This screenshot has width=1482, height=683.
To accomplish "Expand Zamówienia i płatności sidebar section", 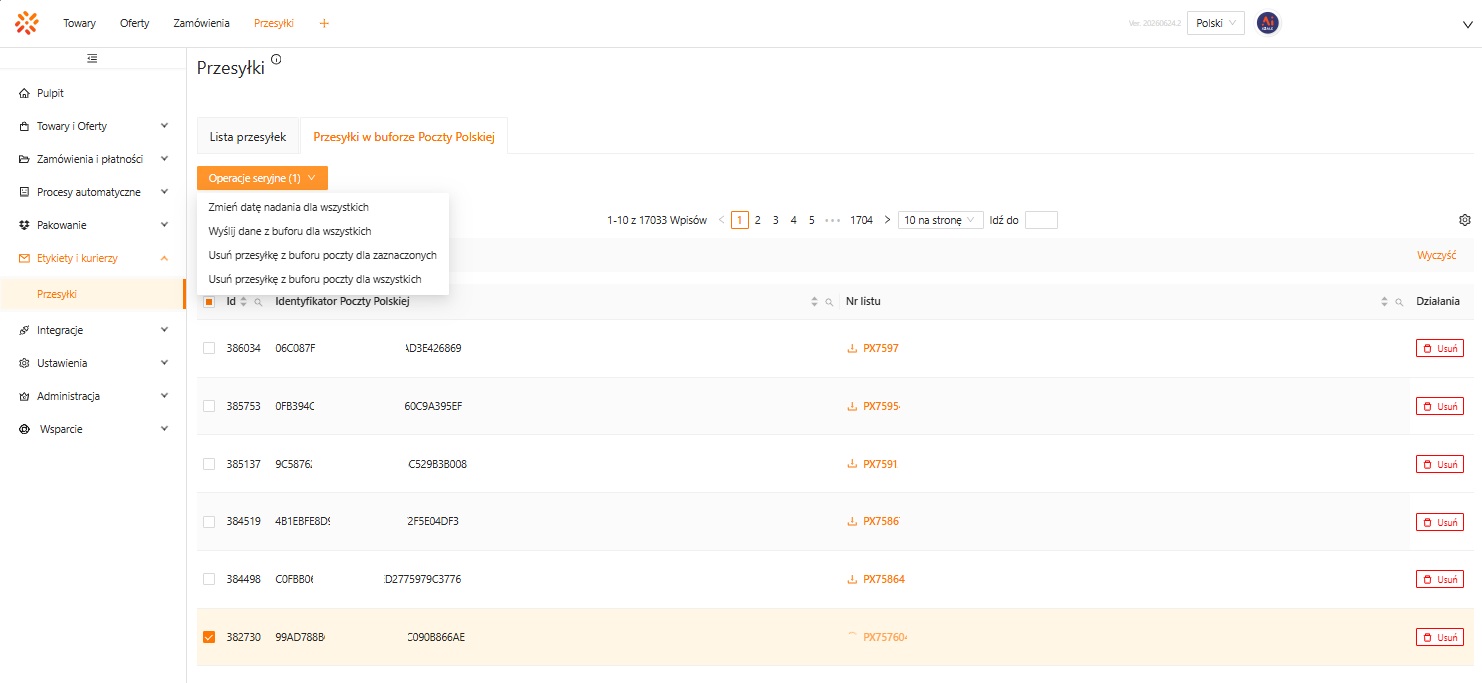I will (x=92, y=159).
